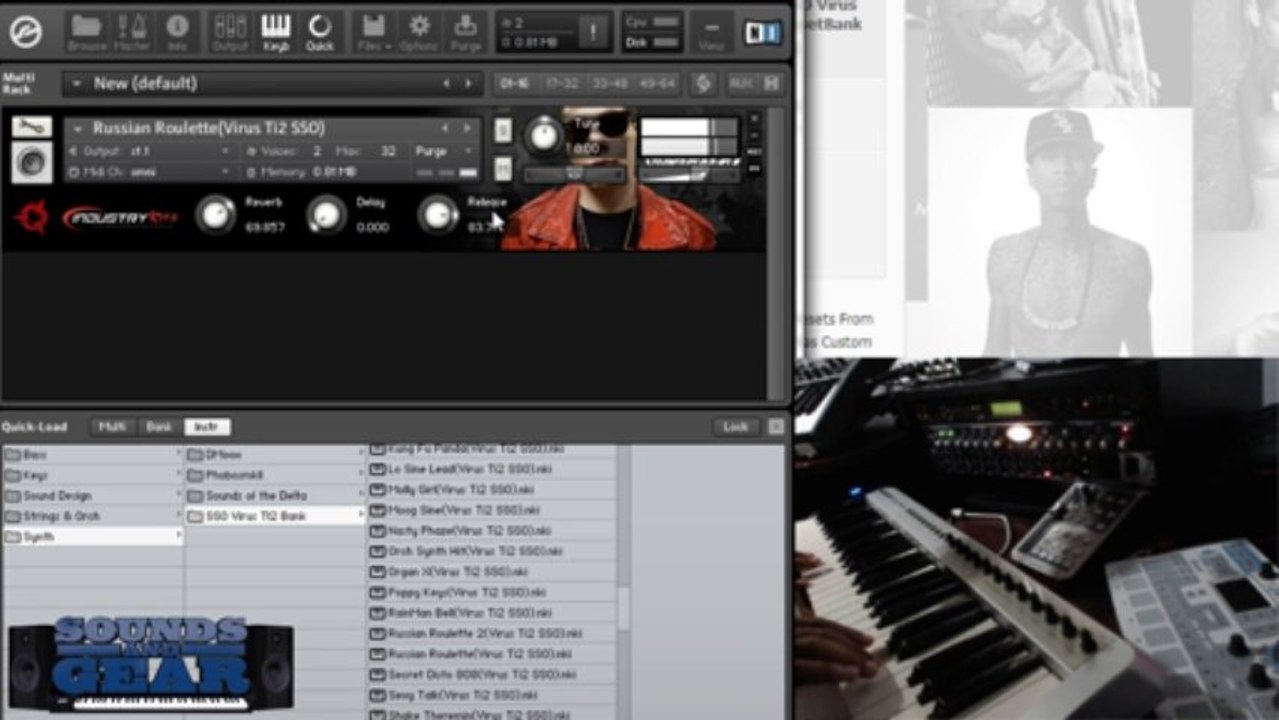Solo the Russian Roulette instrument
The width and height of the screenshot is (1279, 720).
(503, 130)
